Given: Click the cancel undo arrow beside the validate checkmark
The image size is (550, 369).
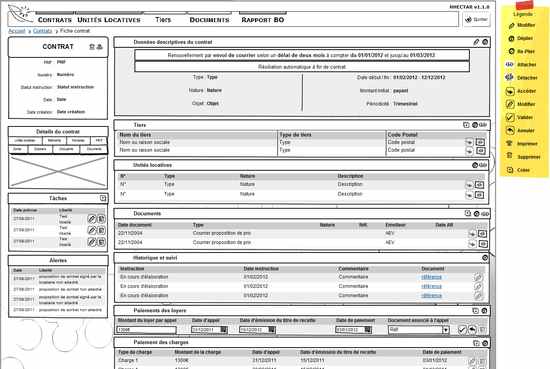Looking at the screenshot, I should tap(472, 330).
